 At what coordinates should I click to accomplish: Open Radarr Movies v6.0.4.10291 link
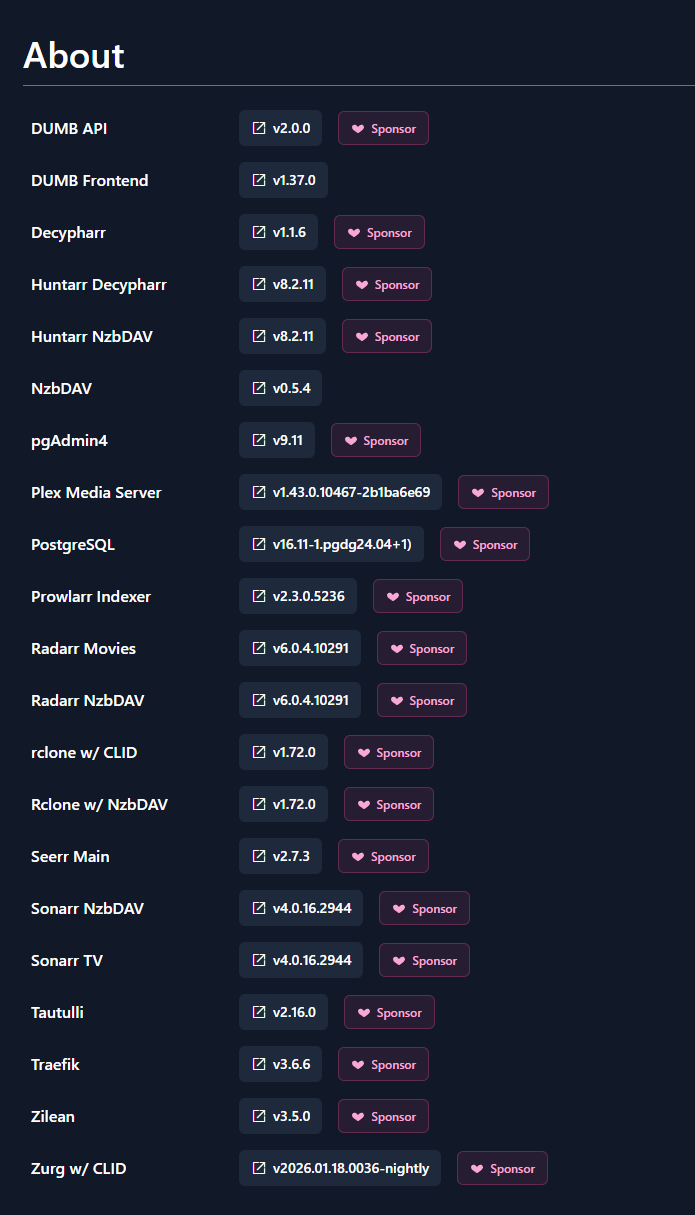(x=300, y=648)
